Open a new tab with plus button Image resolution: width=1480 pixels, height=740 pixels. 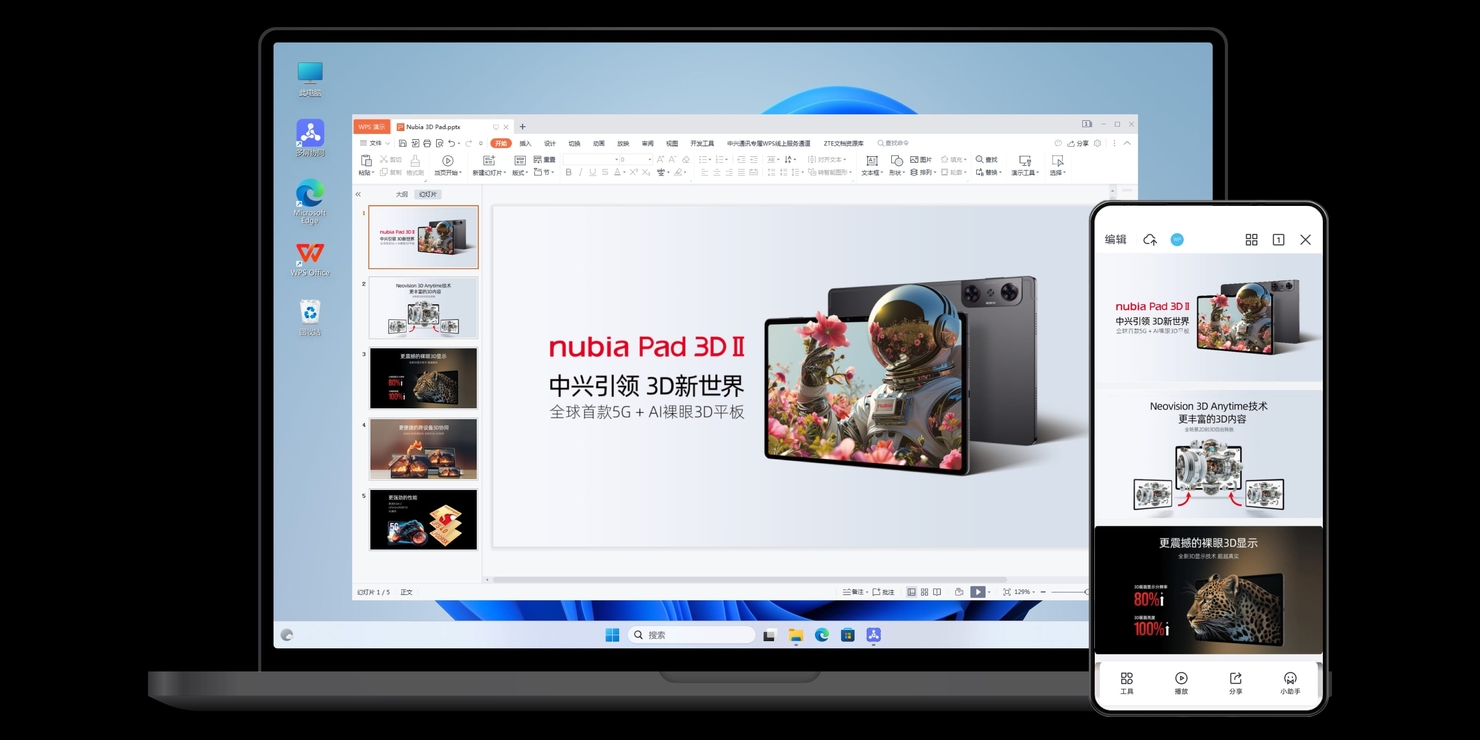pyautogui.click(x=522, y=127)
